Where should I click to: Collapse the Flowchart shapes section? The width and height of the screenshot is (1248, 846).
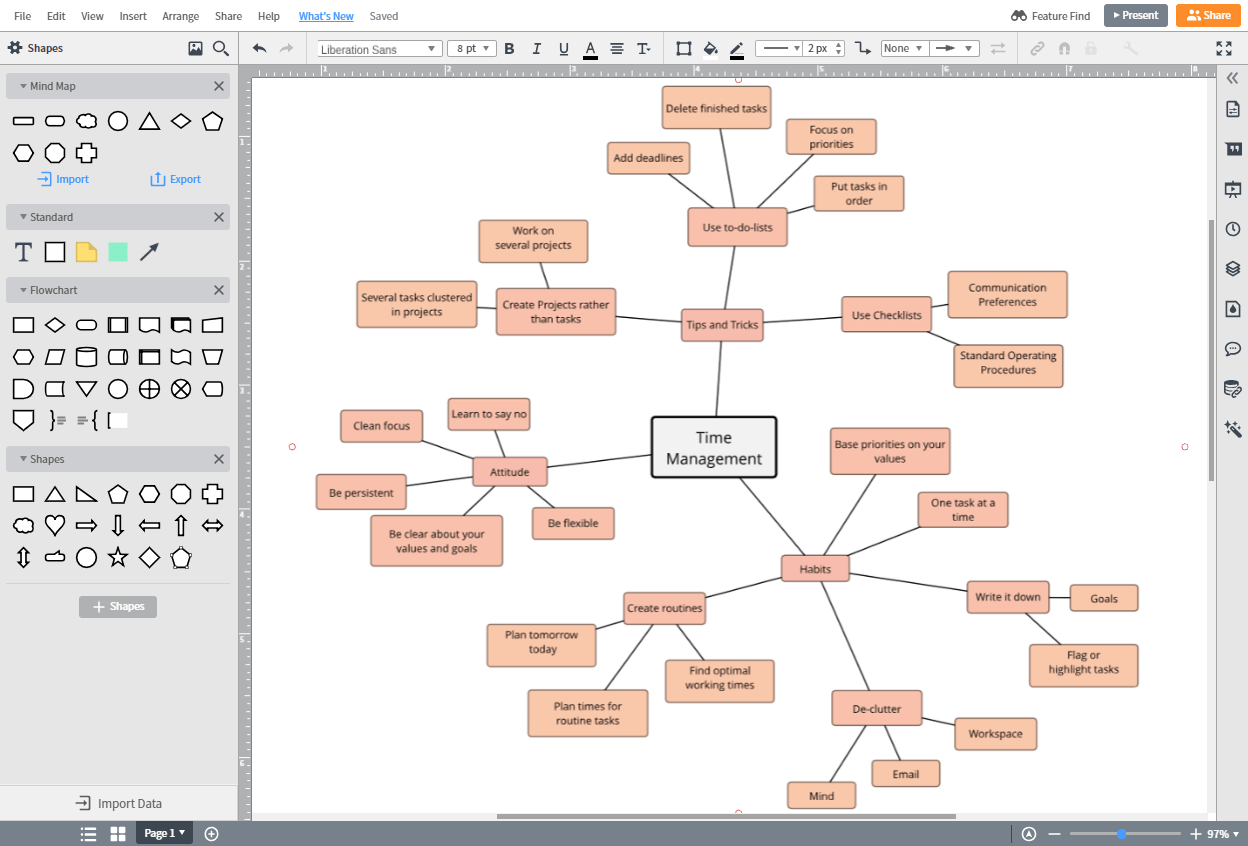pyautogui.click(x=24, y=290)
